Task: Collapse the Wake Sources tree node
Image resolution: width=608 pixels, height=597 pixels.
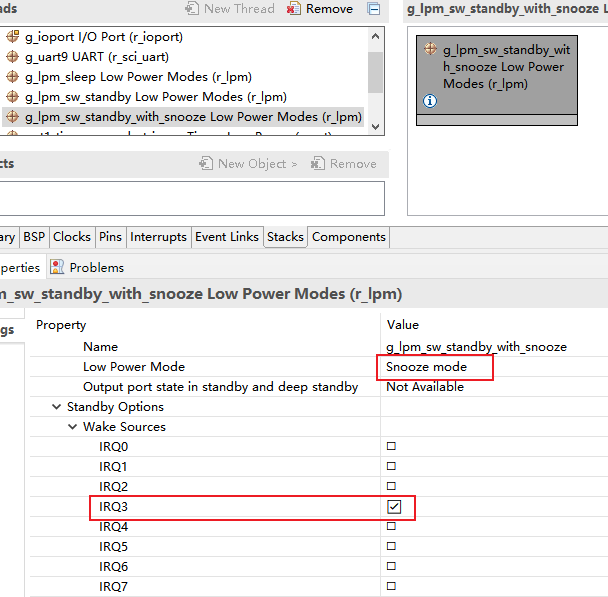Action: (x=73, y=427)
